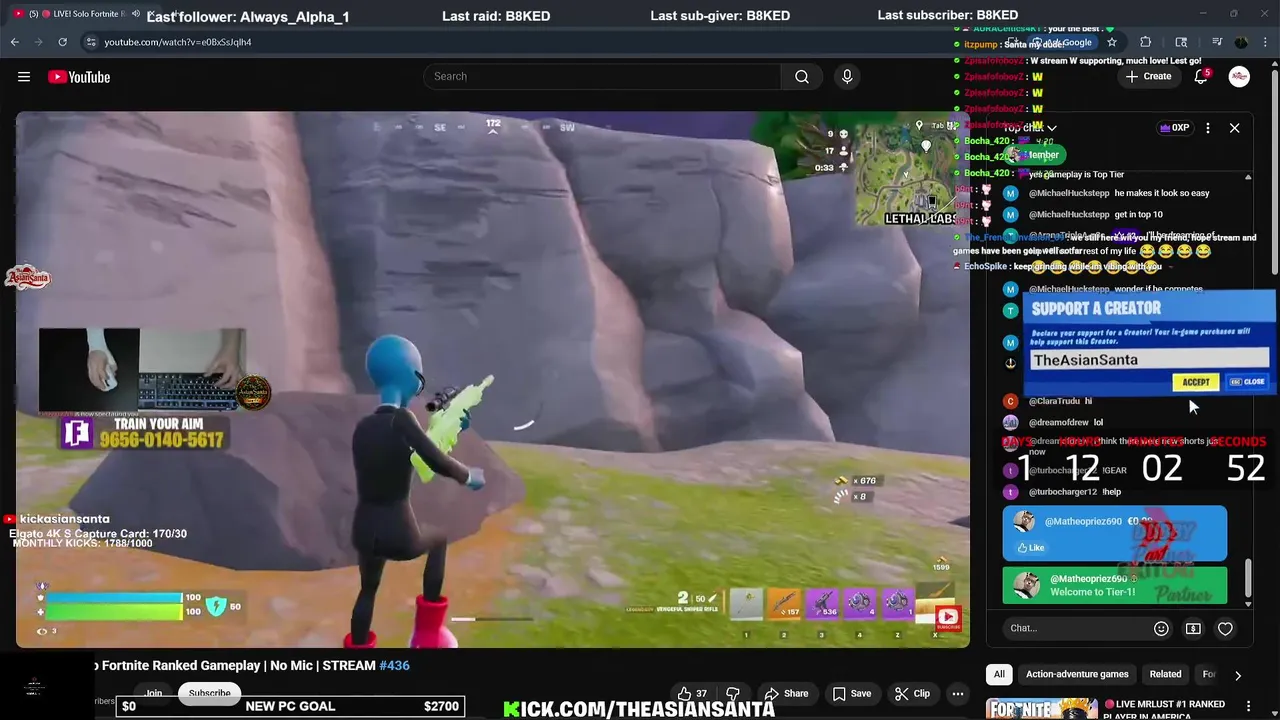Close the live chat panel

click(1234, 128)
